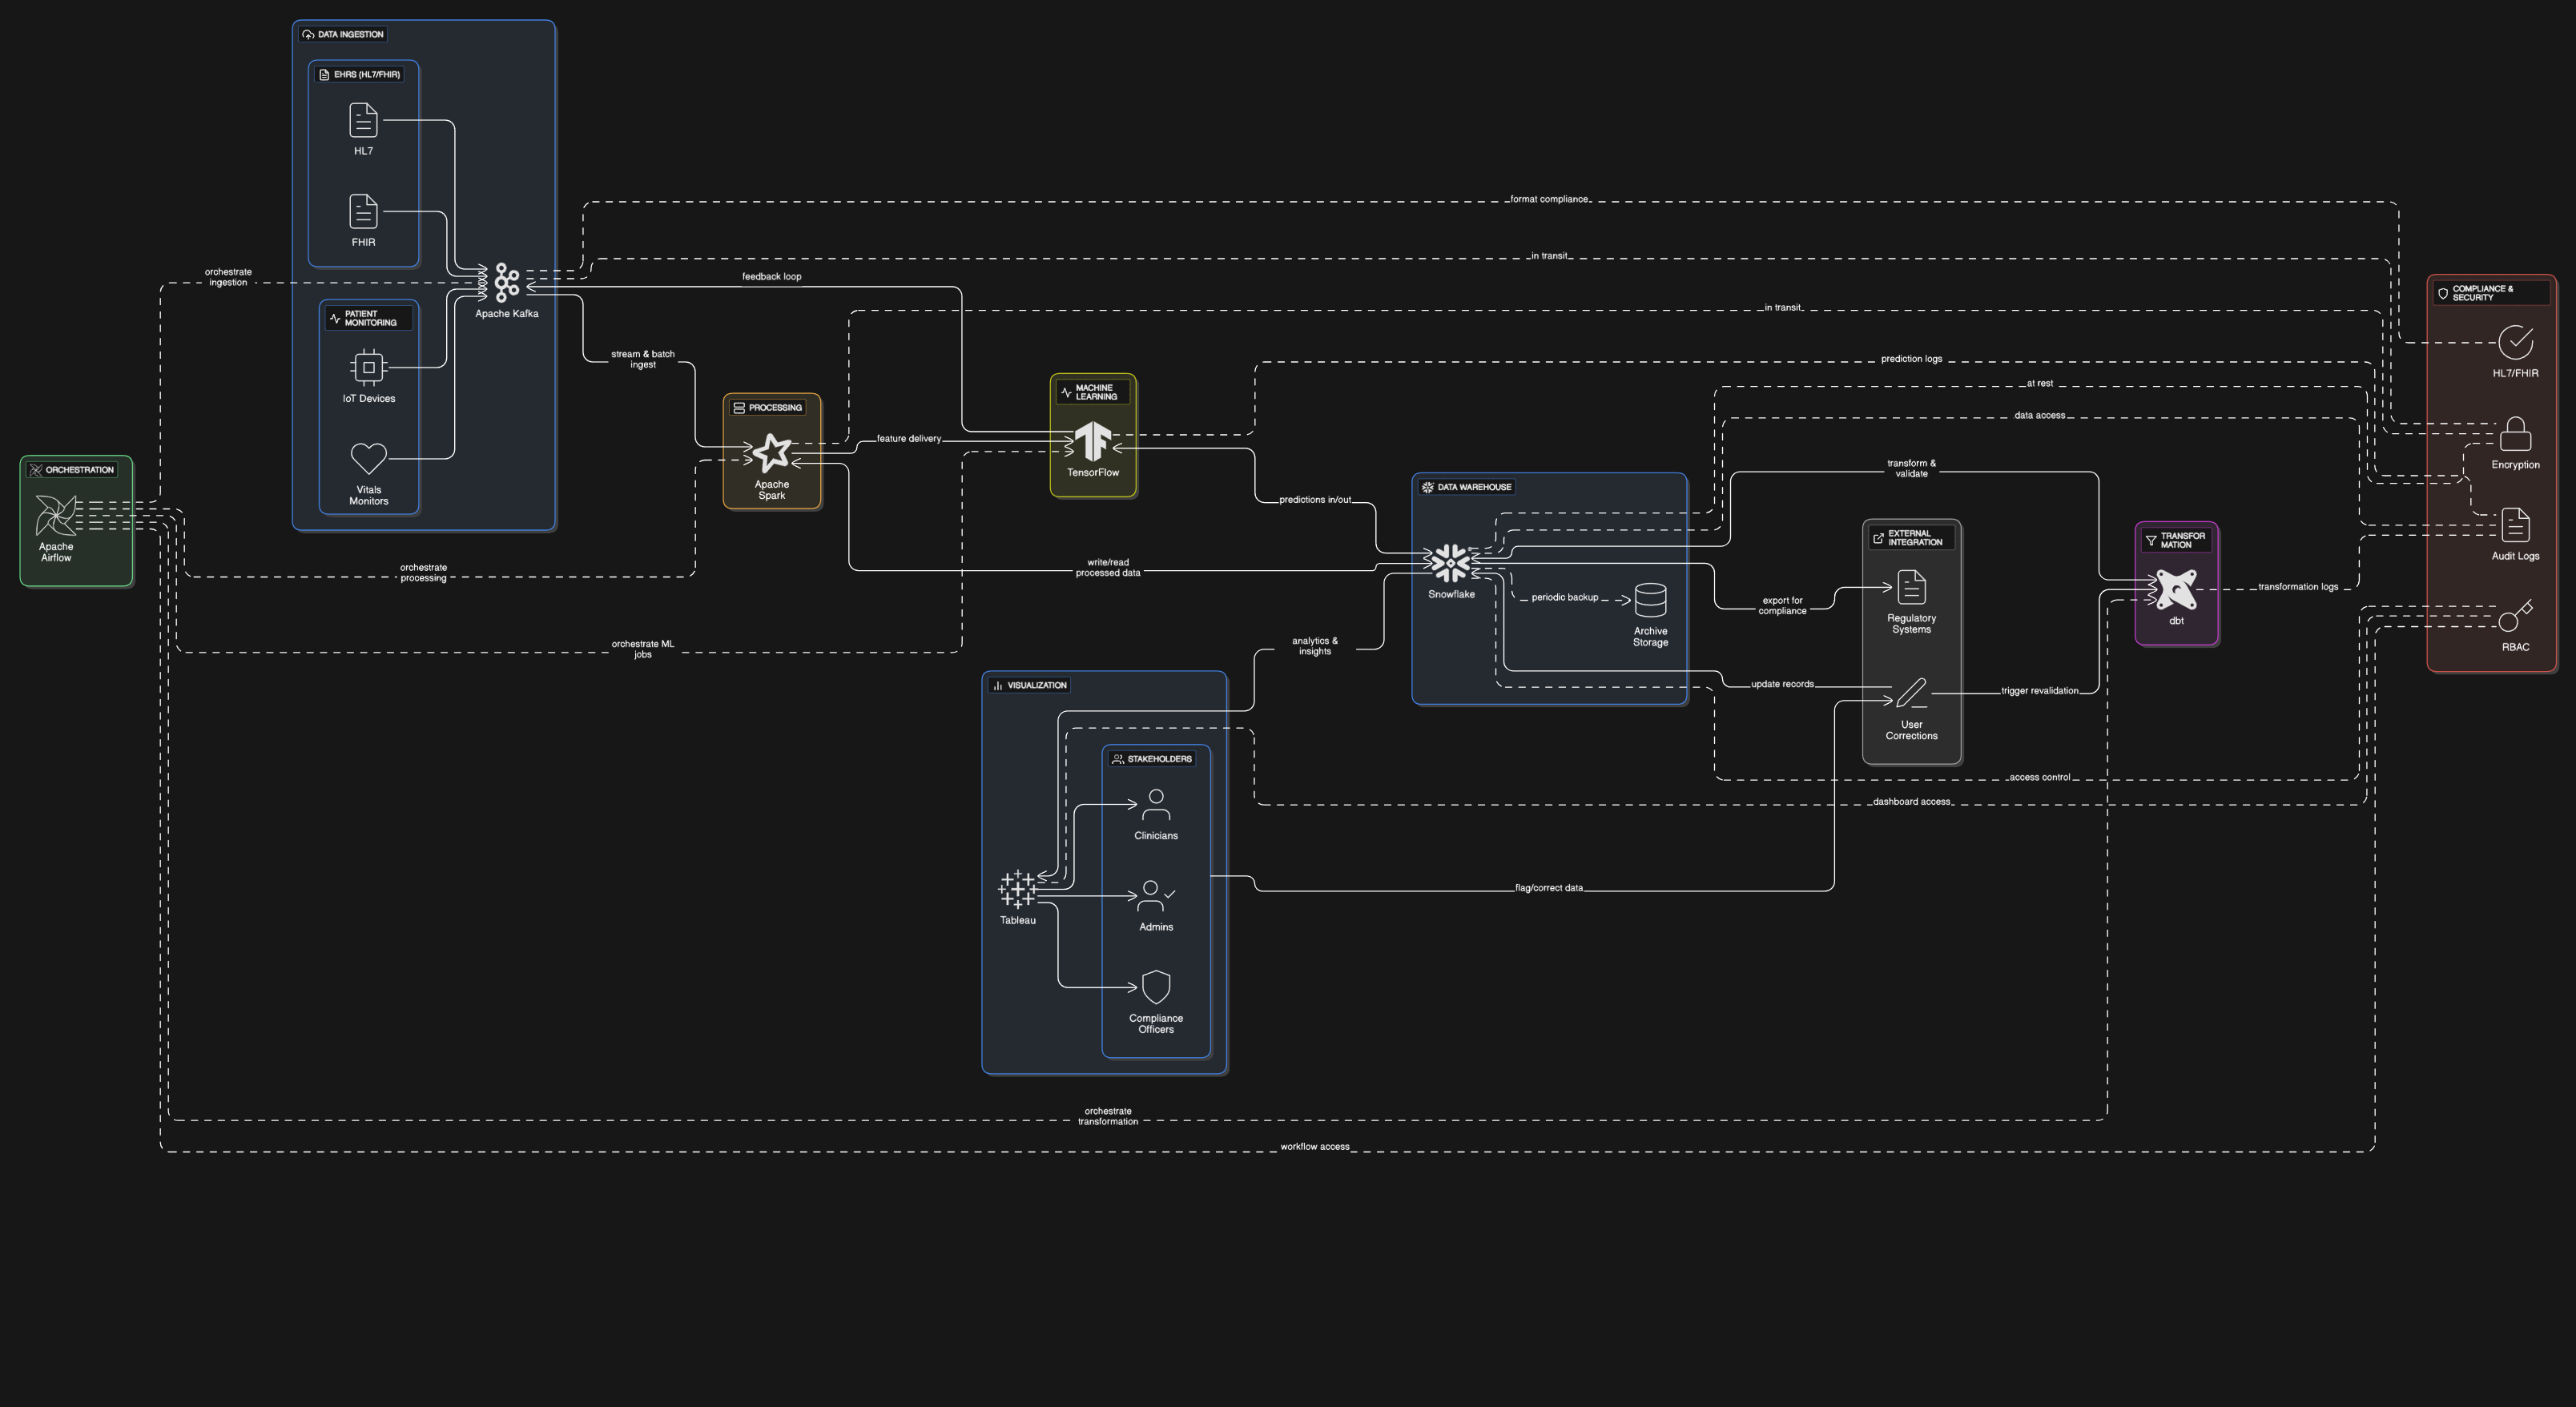Click the Compliance & Security group header

pyautogui.click(x=2483, y=293)
